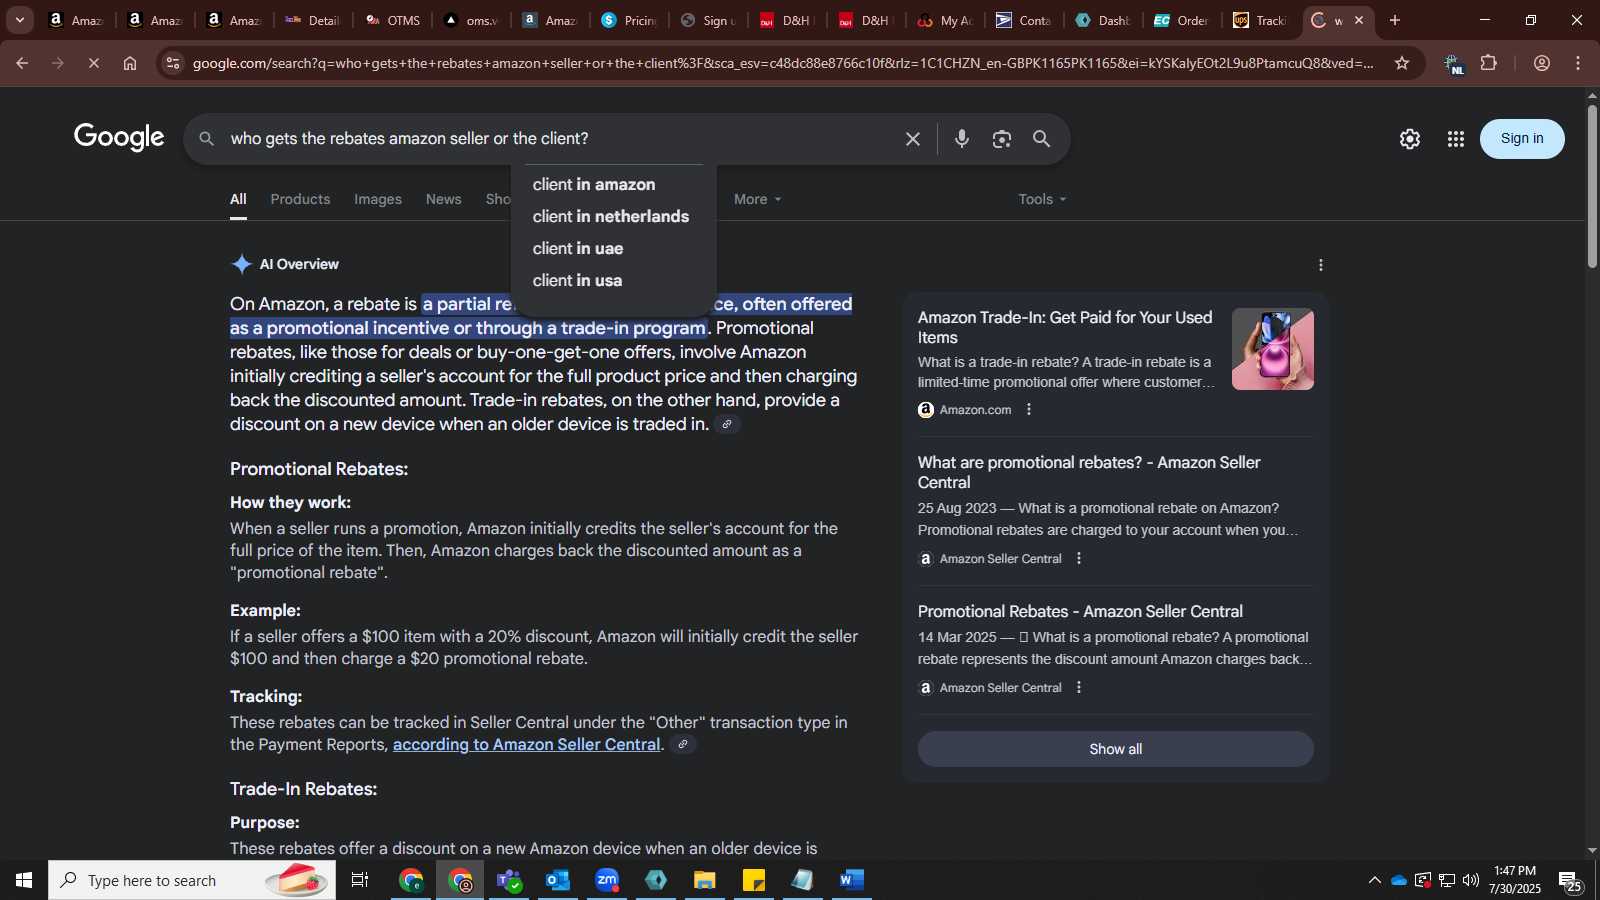Image resolution: width=1600 pixels, height=900 pixels.
Task: Open the taskbar clock and date
Action: [1514, 880]
